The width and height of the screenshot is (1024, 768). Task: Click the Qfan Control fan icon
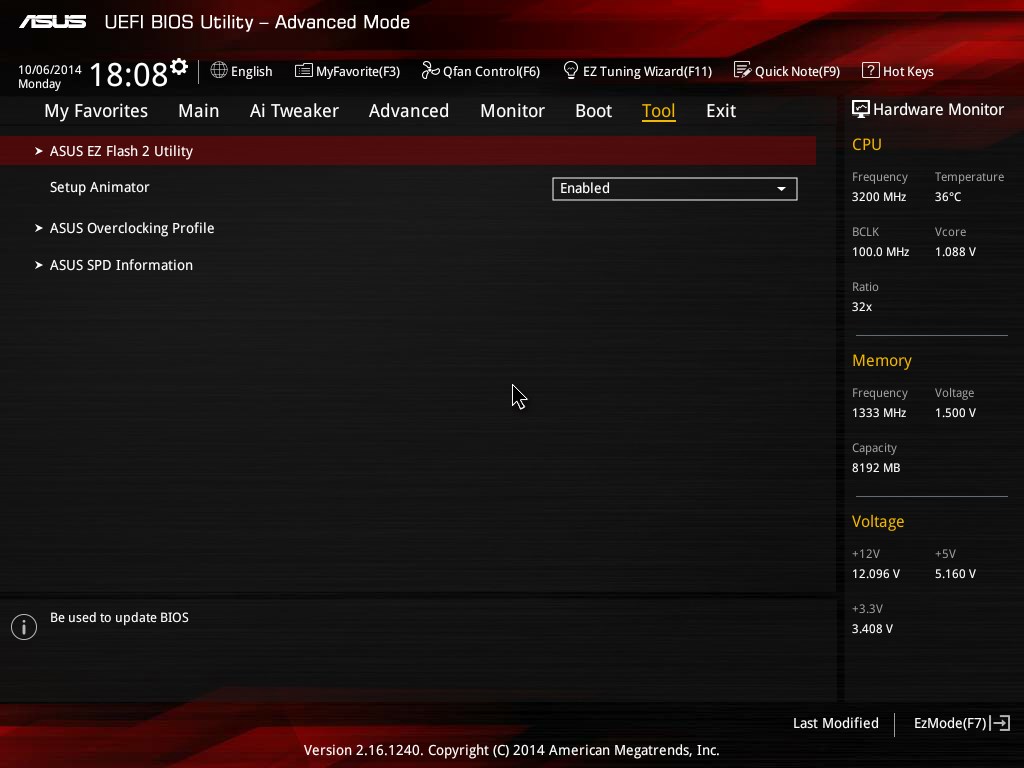coord(430,70)
